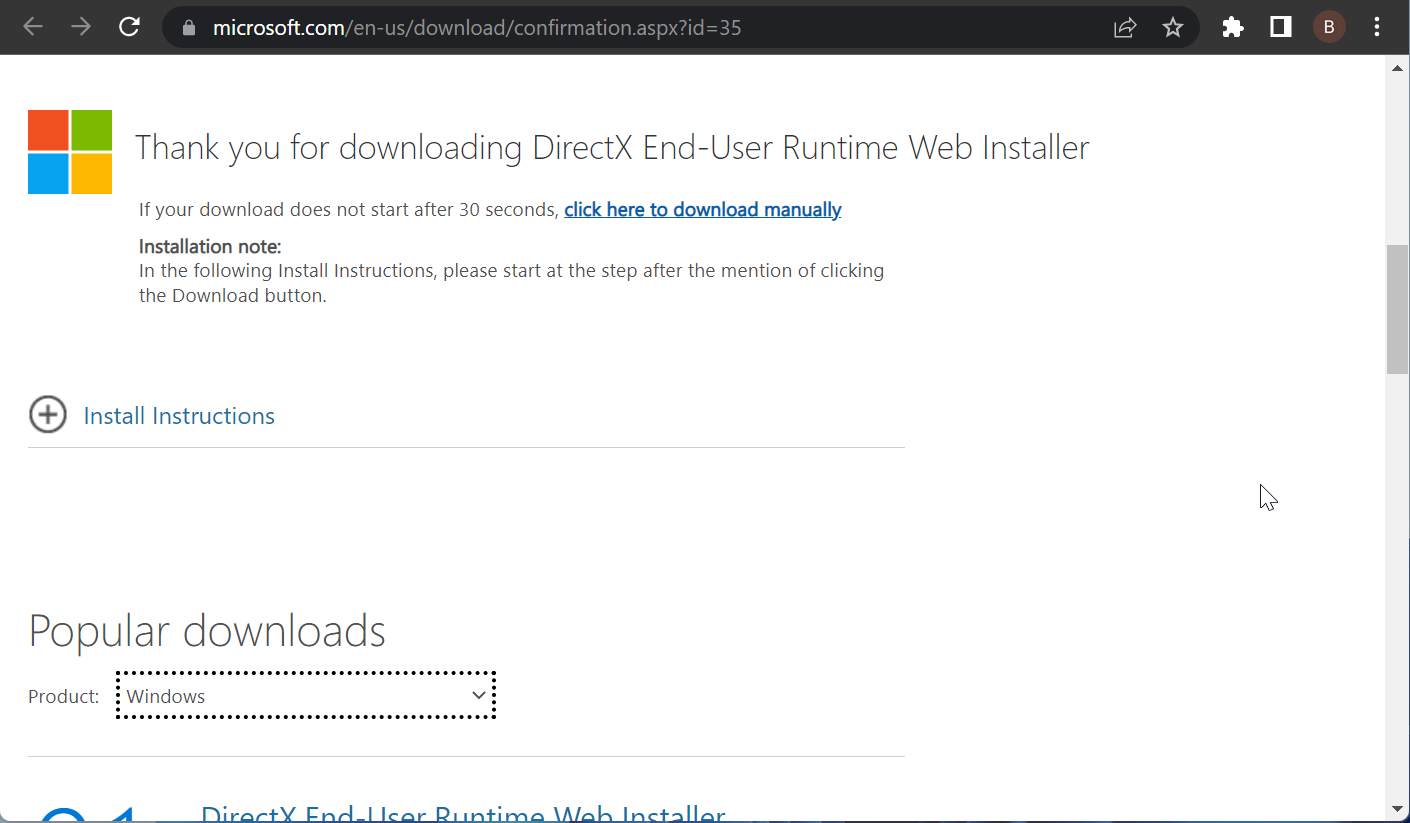
Task: Open the Chrome three-dot menu
Action: (x=1377, y=27)
